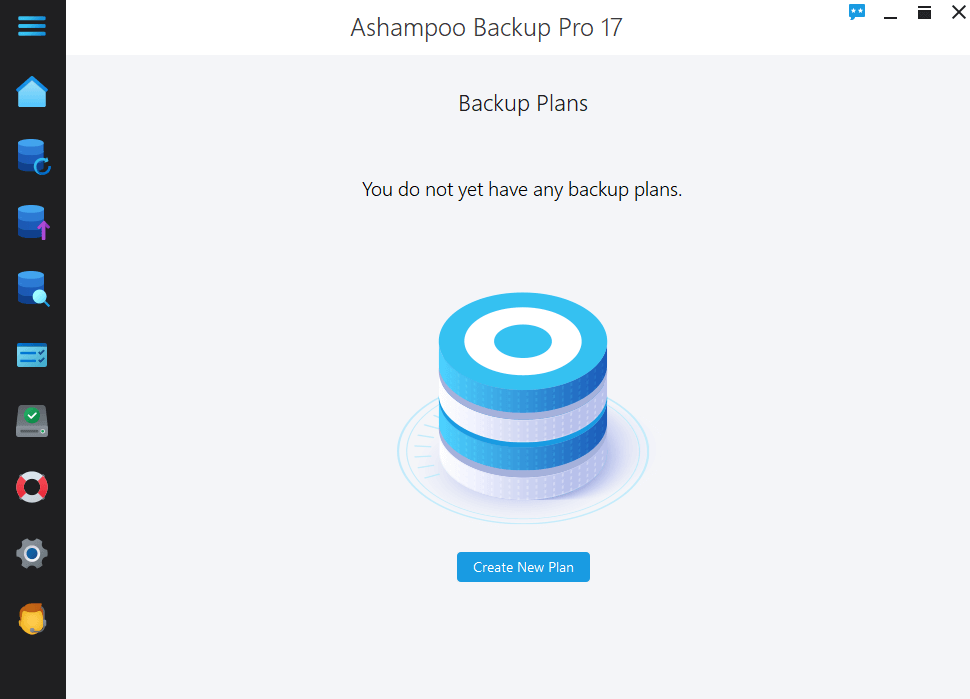Contact support via the headset avatar icon
This screenshot has height=699, width=970.
pyautogui.click(x=32, y=619)
